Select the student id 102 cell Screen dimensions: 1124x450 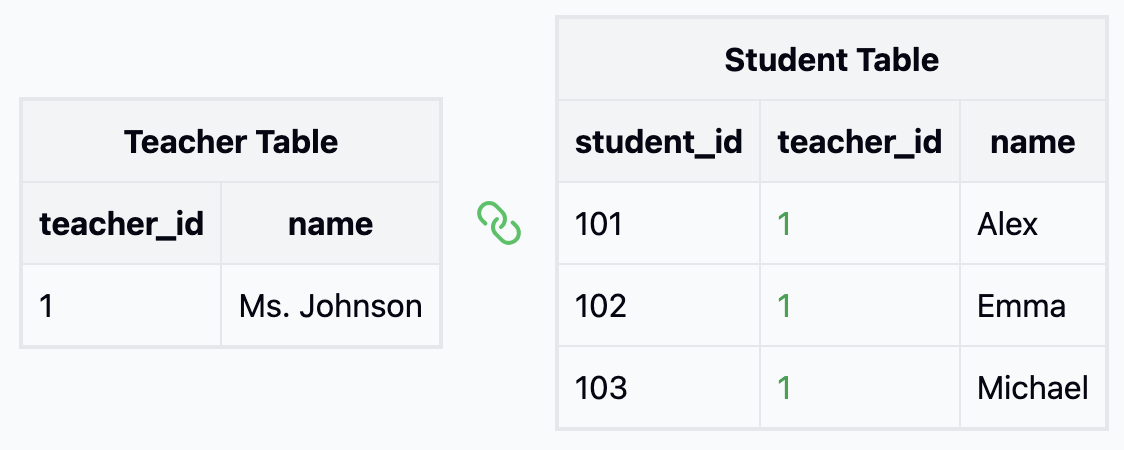(x=659, y=306)
